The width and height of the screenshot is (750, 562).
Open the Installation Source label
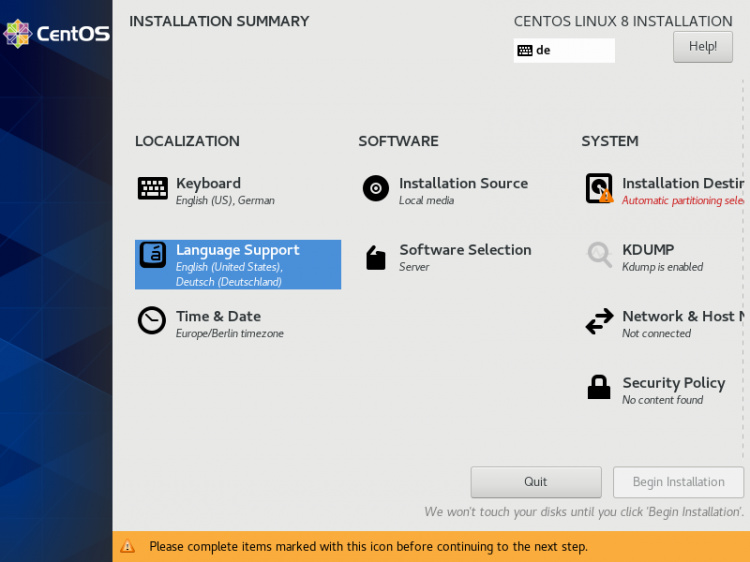click(463, 183)
